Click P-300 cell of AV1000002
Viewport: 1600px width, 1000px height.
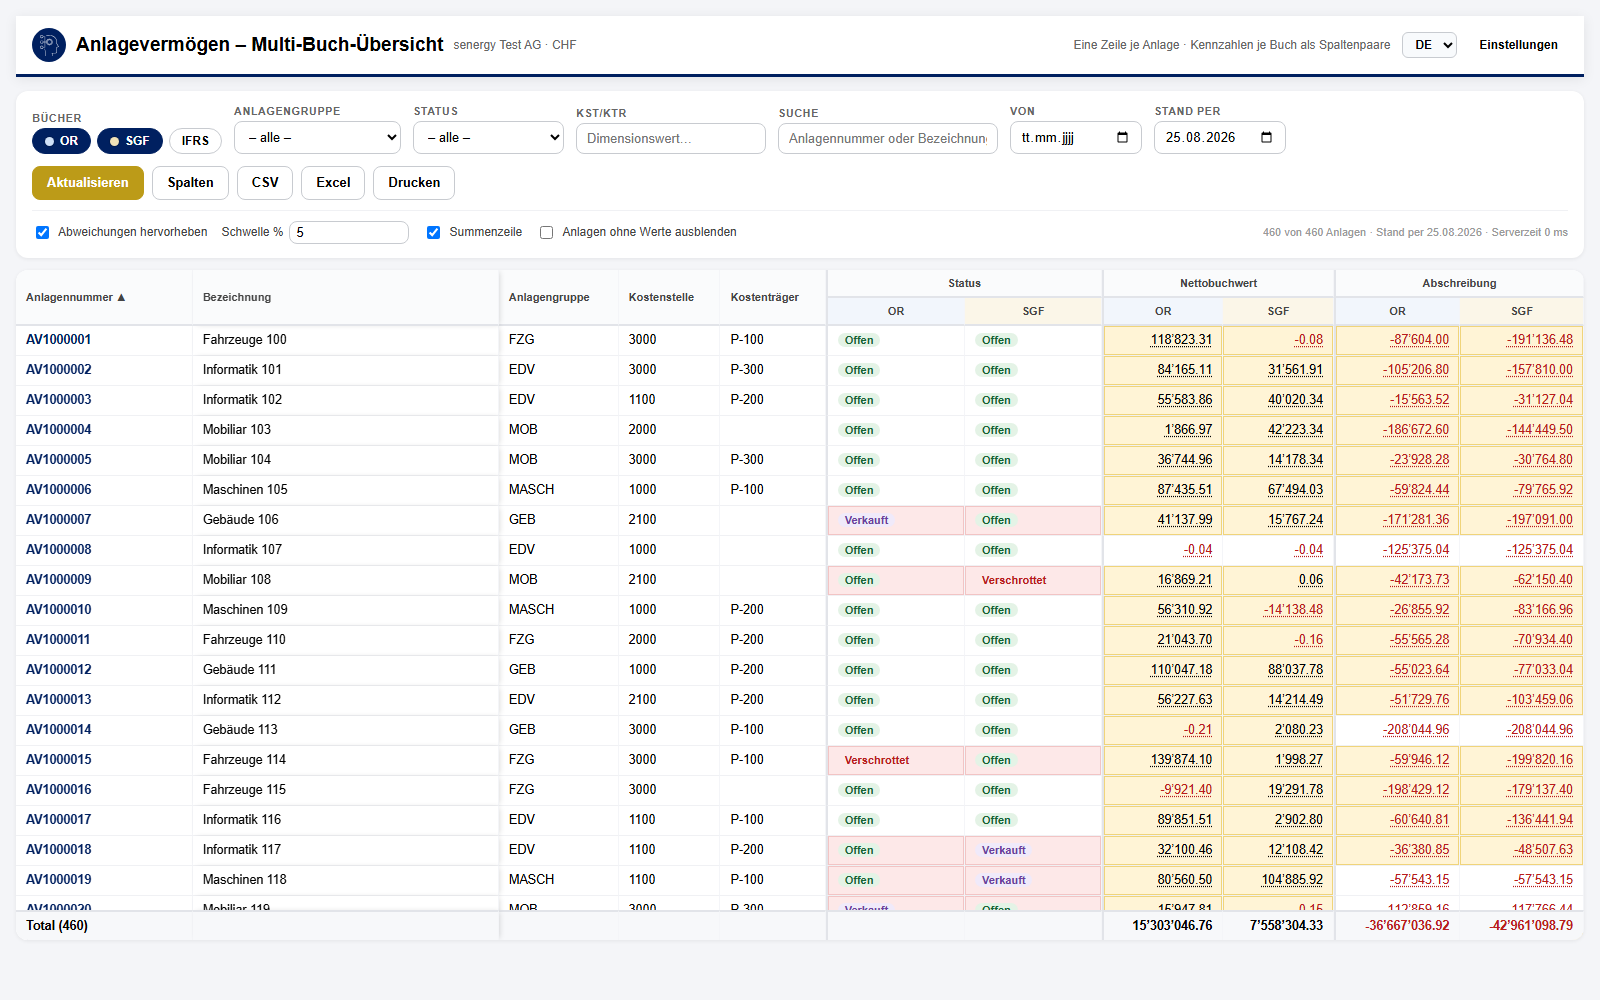click(773, 370)
